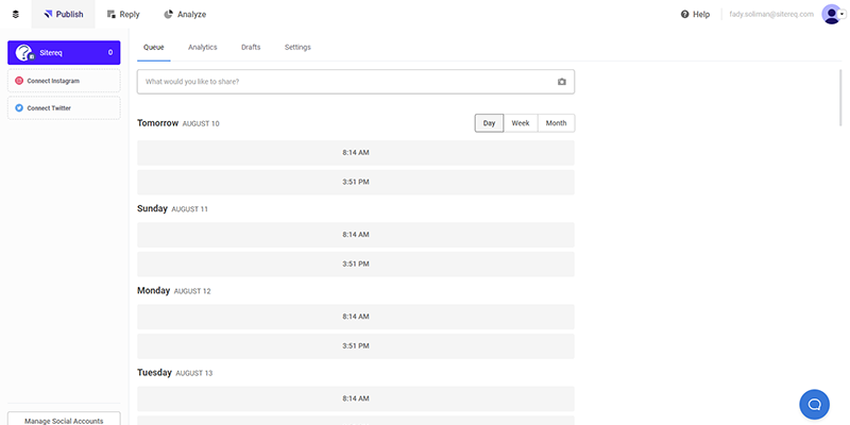Open the chat support bubble
850x425 pixels.
click(814, 404)
